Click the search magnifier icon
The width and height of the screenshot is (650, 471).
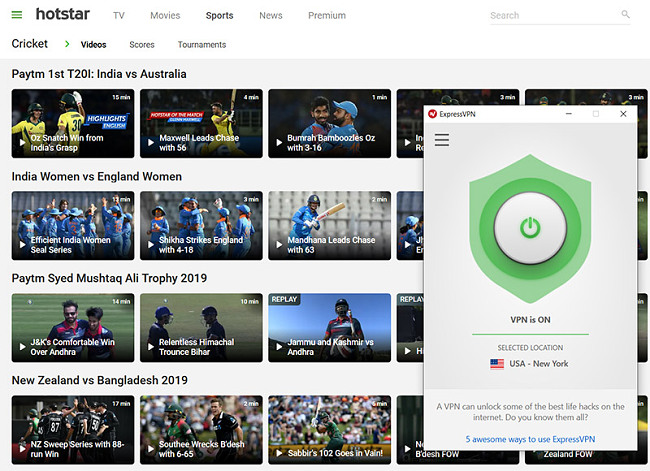pyautogui.click(x=626, y=15)
